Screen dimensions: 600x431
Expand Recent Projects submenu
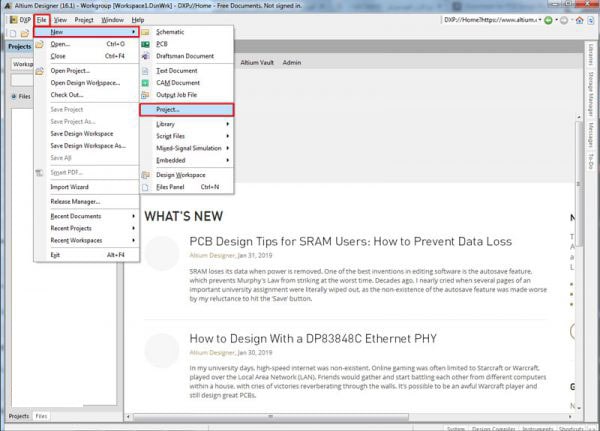(x=87, y=228)
